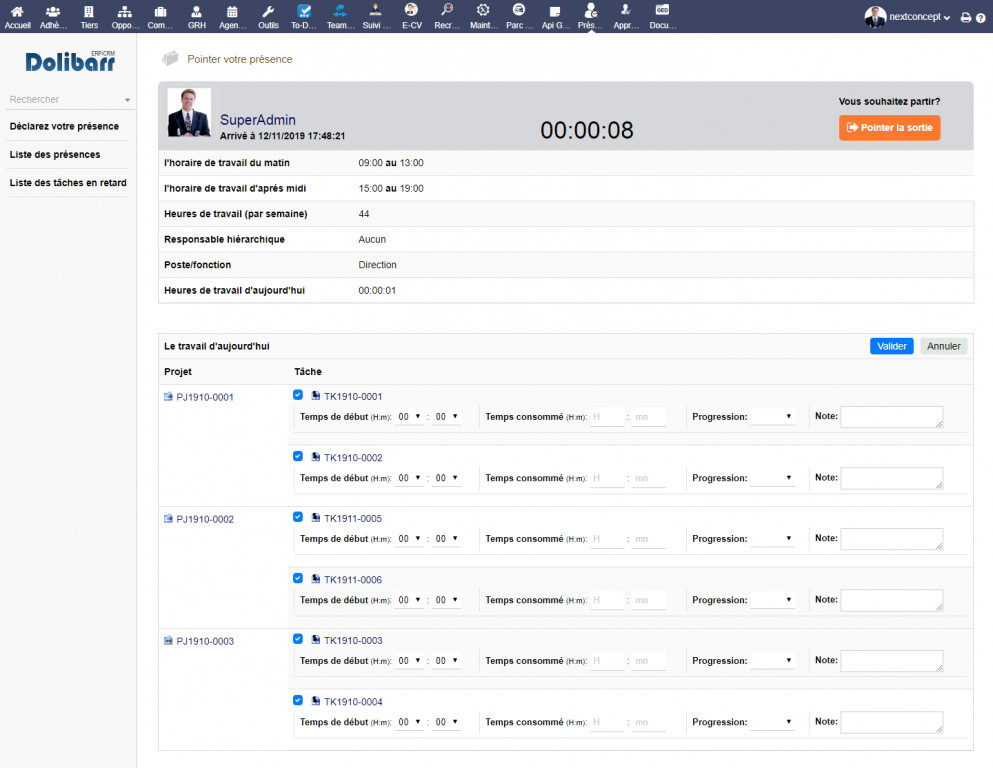Click the GRH module icon
The width and height of the screenshot is (993, 768).
[x=196, y=11]
